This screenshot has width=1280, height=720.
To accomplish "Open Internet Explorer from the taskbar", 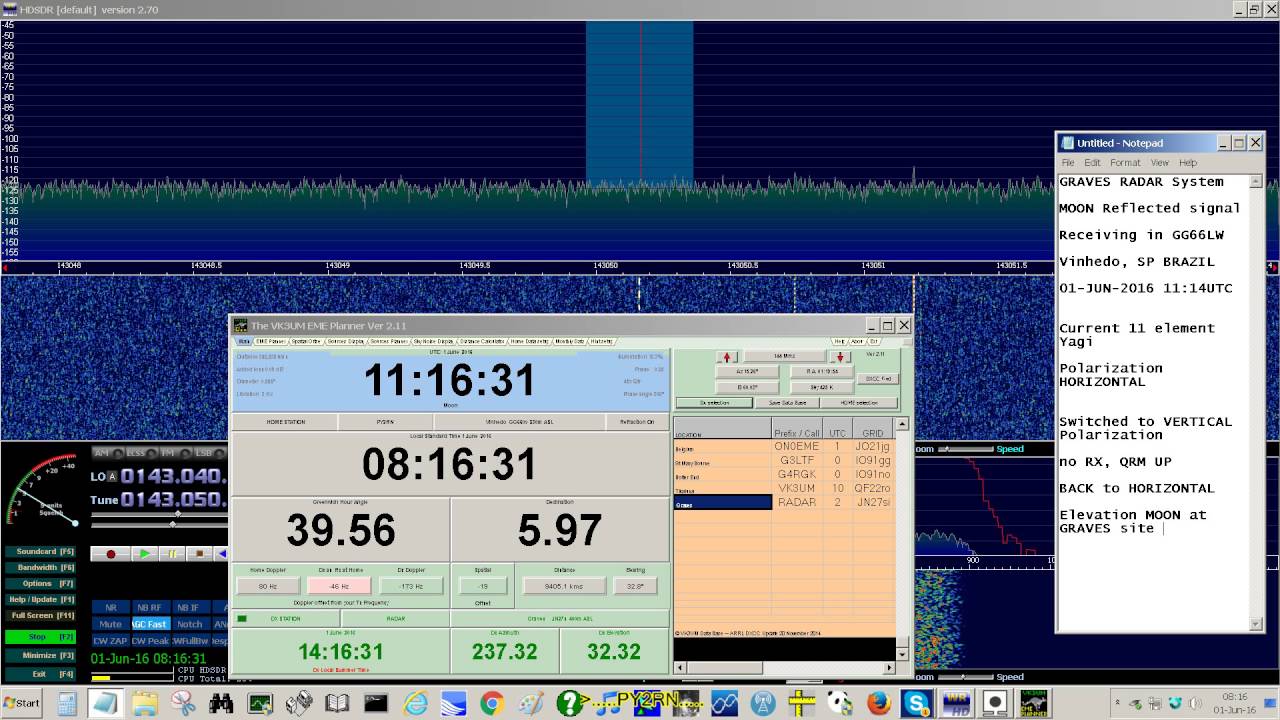I will click(x=414, y=703).
